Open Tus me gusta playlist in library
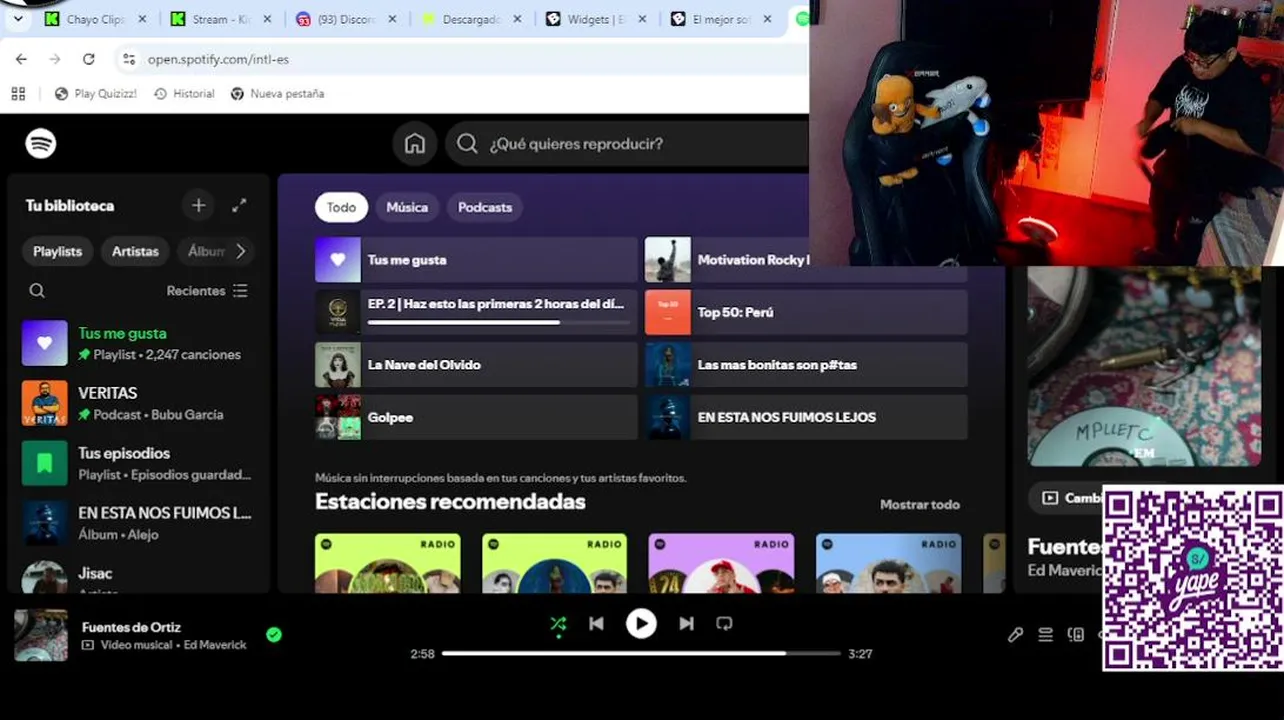 click(138, 343)
